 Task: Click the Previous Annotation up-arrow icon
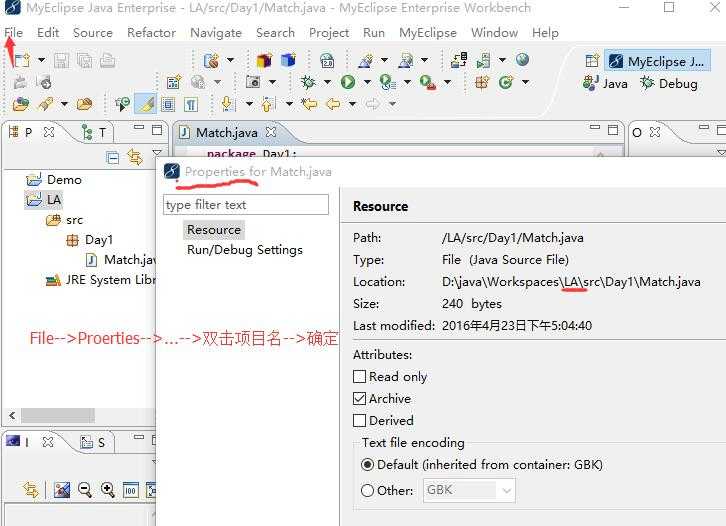click(x=267, y=104)
